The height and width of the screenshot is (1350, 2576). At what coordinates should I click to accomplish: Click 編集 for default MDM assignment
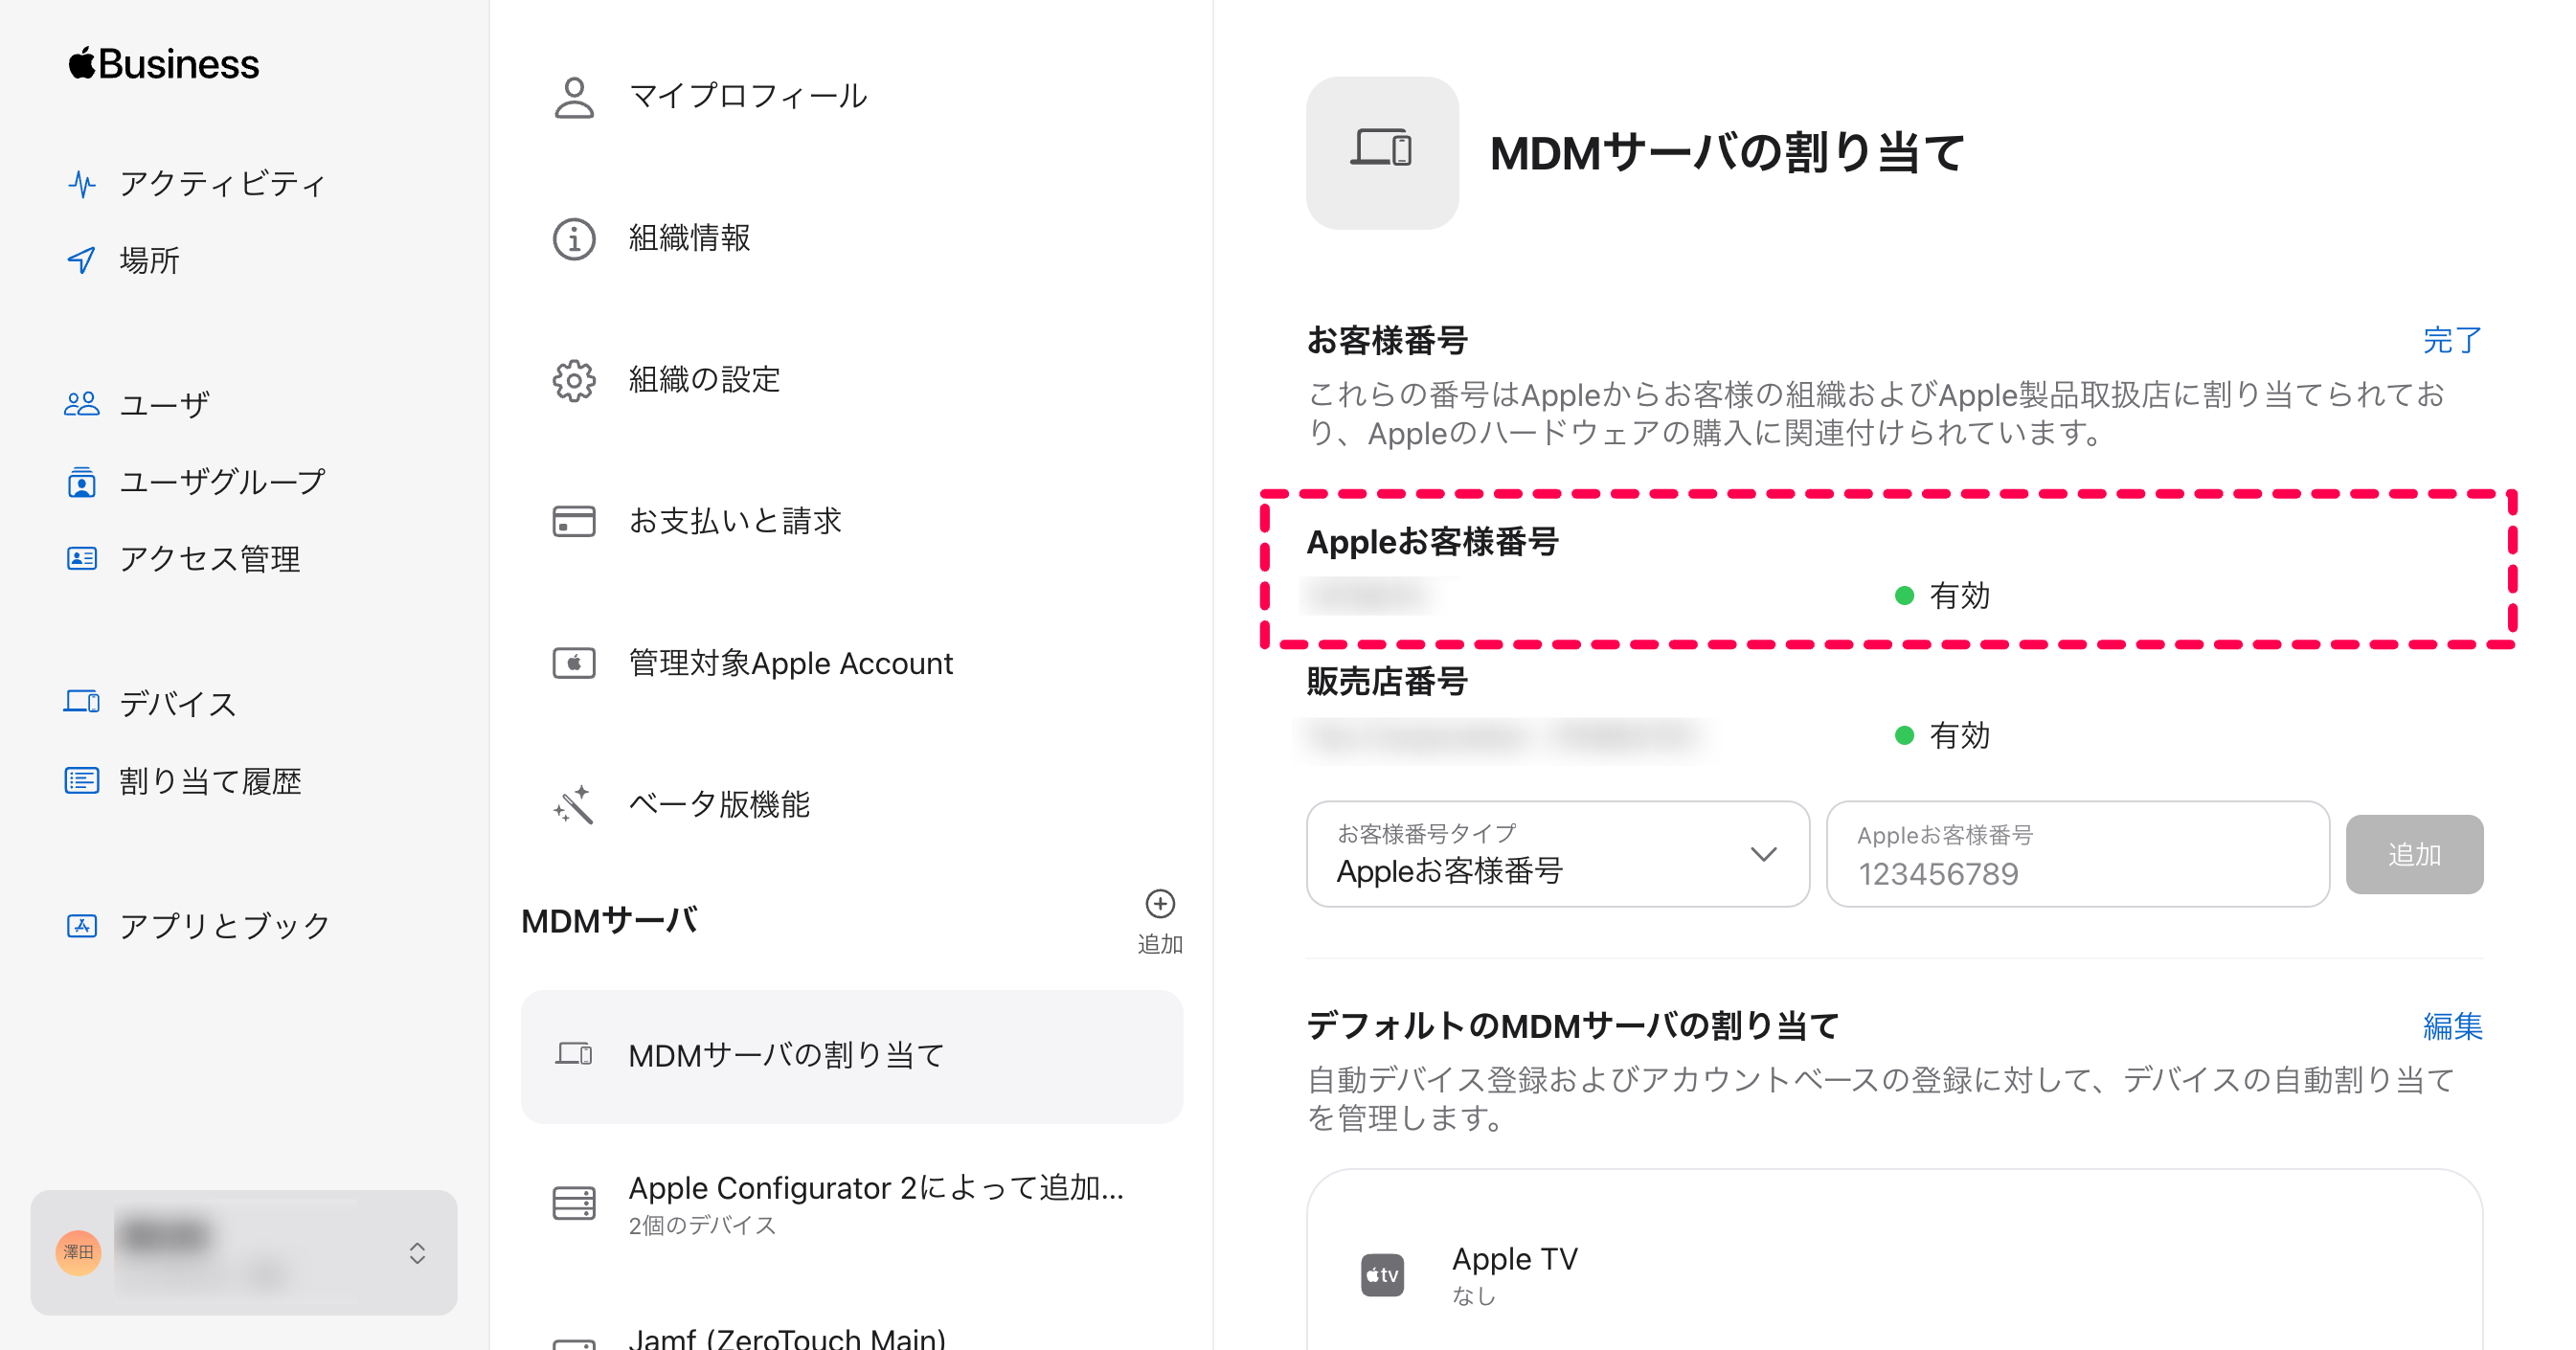(x=2452, y=1026)
